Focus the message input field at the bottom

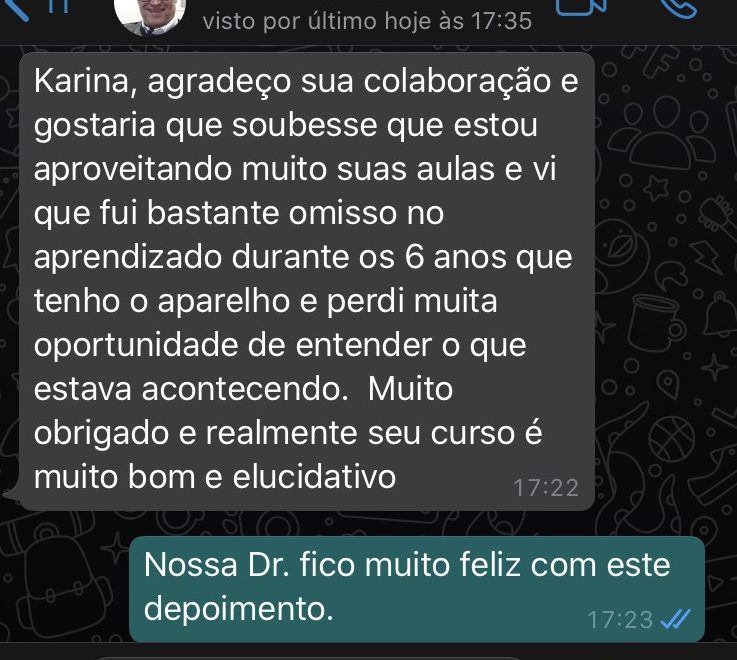[x=310, y=658]
